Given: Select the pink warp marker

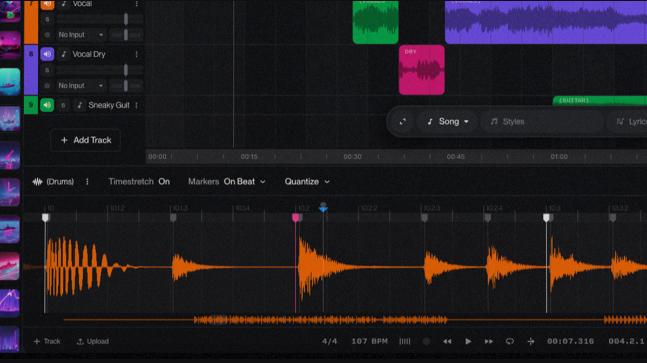Looking at the screenshot, I should tap(295, 217).
